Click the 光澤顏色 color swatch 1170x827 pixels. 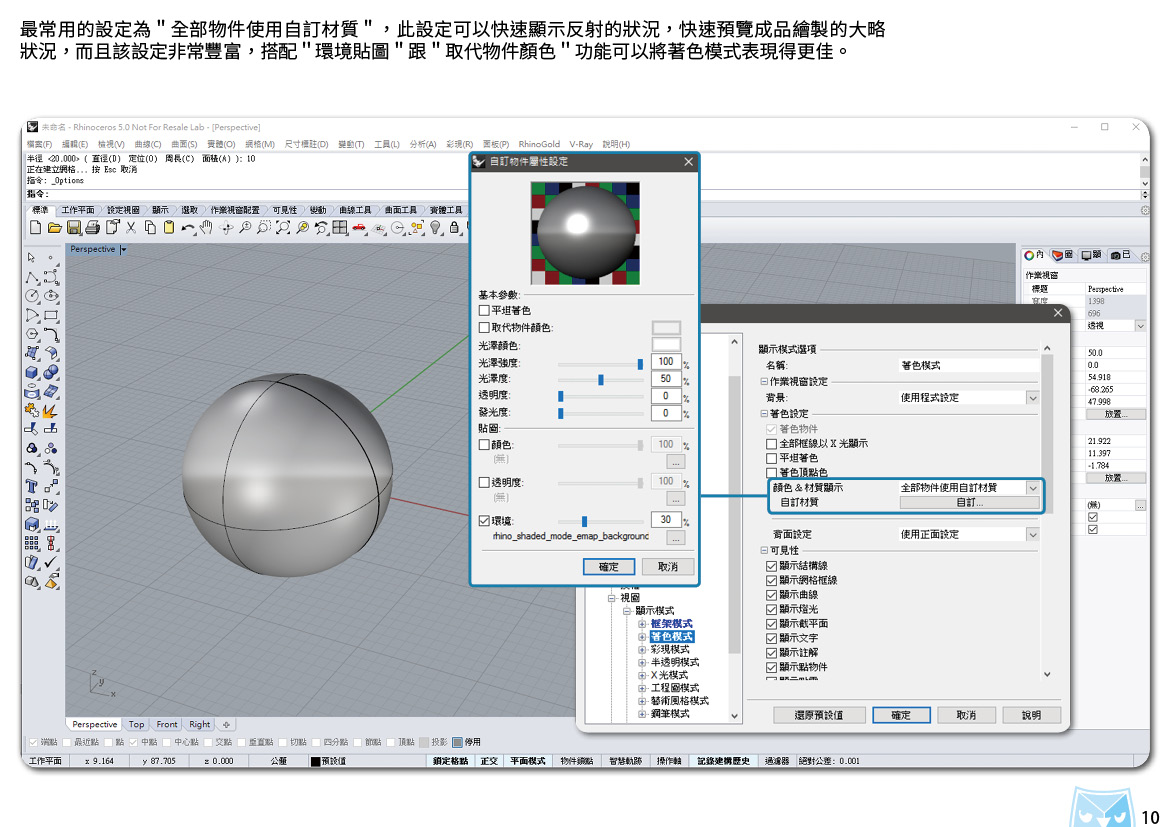coord(666,345)
